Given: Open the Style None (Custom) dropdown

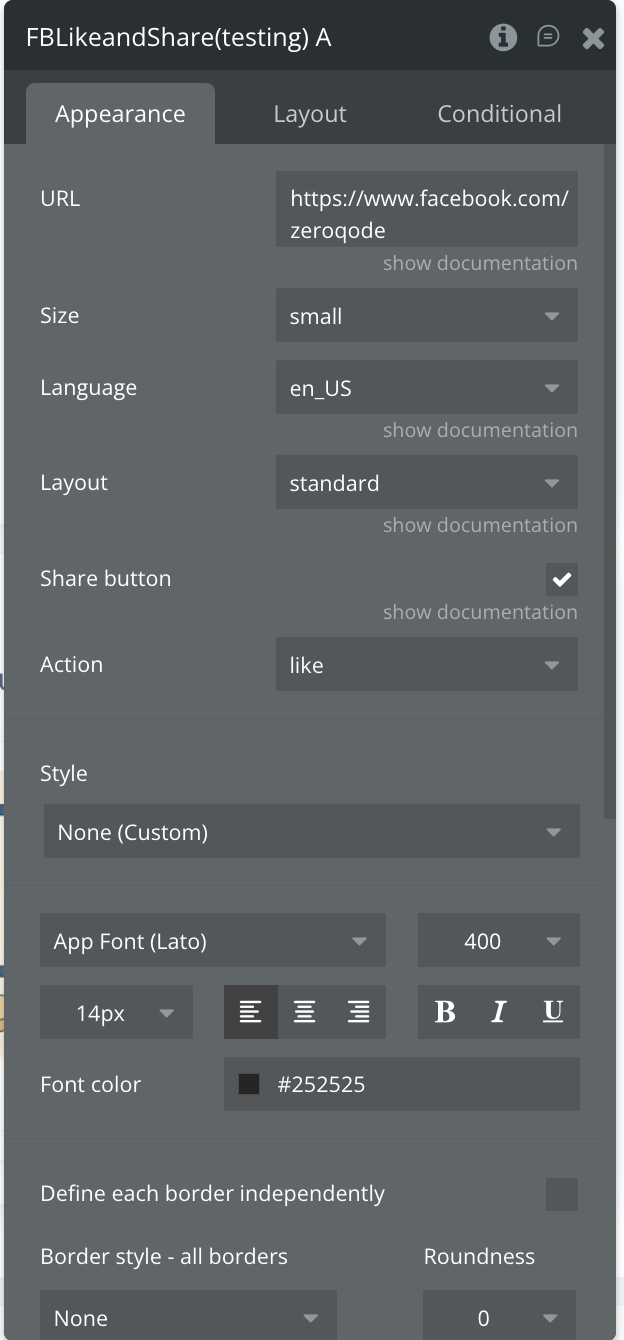Looking at the screenshot, I should (x=312, y=832).
